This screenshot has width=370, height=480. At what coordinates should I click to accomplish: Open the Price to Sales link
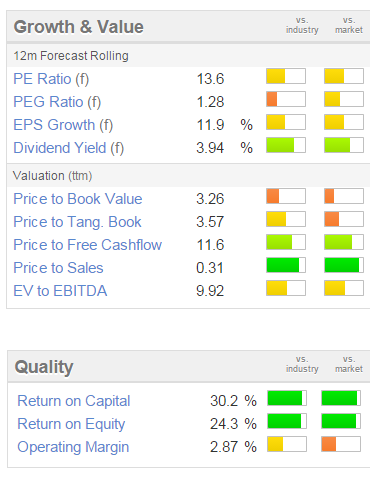pos(58,268)
